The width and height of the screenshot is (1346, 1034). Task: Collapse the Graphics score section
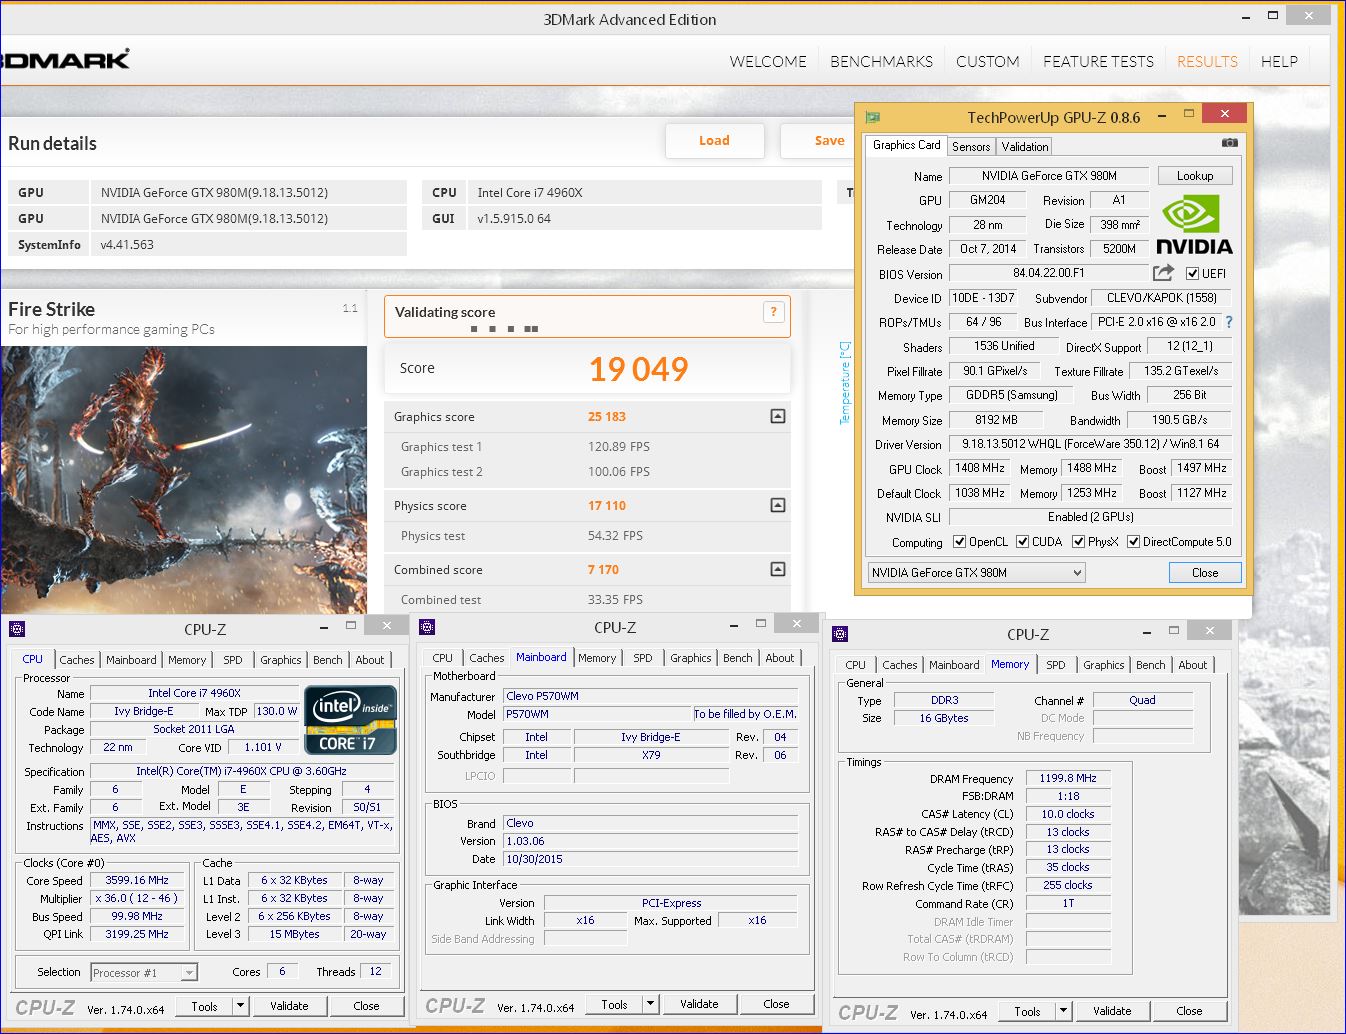tap(778, 416)
